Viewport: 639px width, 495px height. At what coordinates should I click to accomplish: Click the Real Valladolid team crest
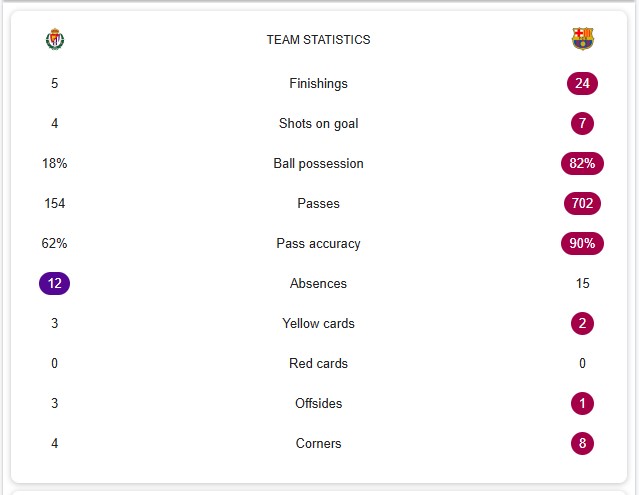[x=55, y=39]
